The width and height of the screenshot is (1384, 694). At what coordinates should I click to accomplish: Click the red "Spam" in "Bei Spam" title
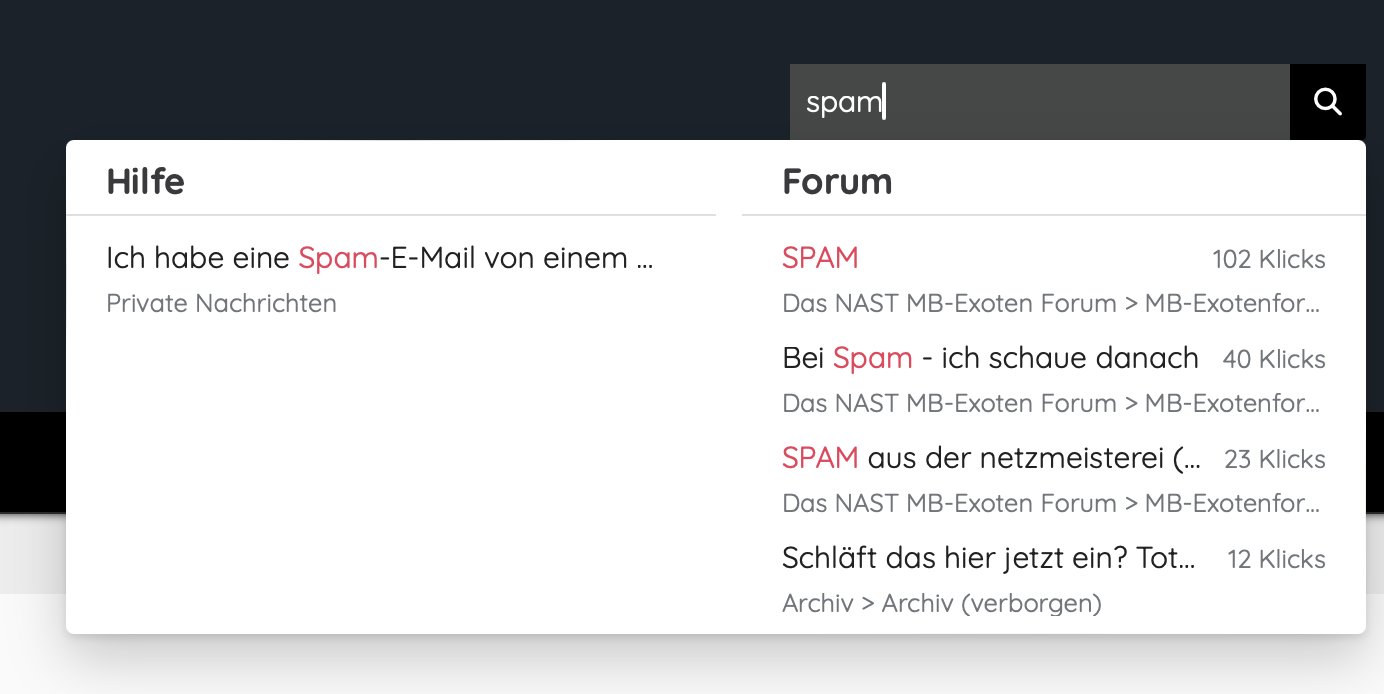point(872,358)
